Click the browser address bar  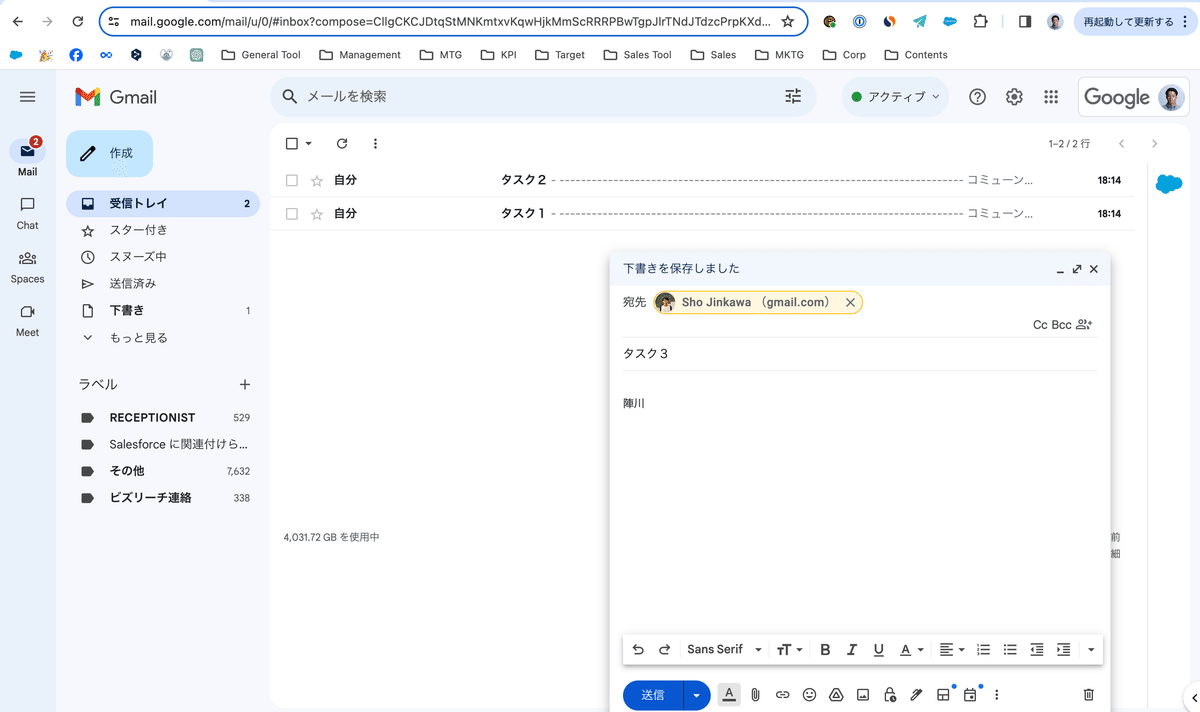pos(453,21)
